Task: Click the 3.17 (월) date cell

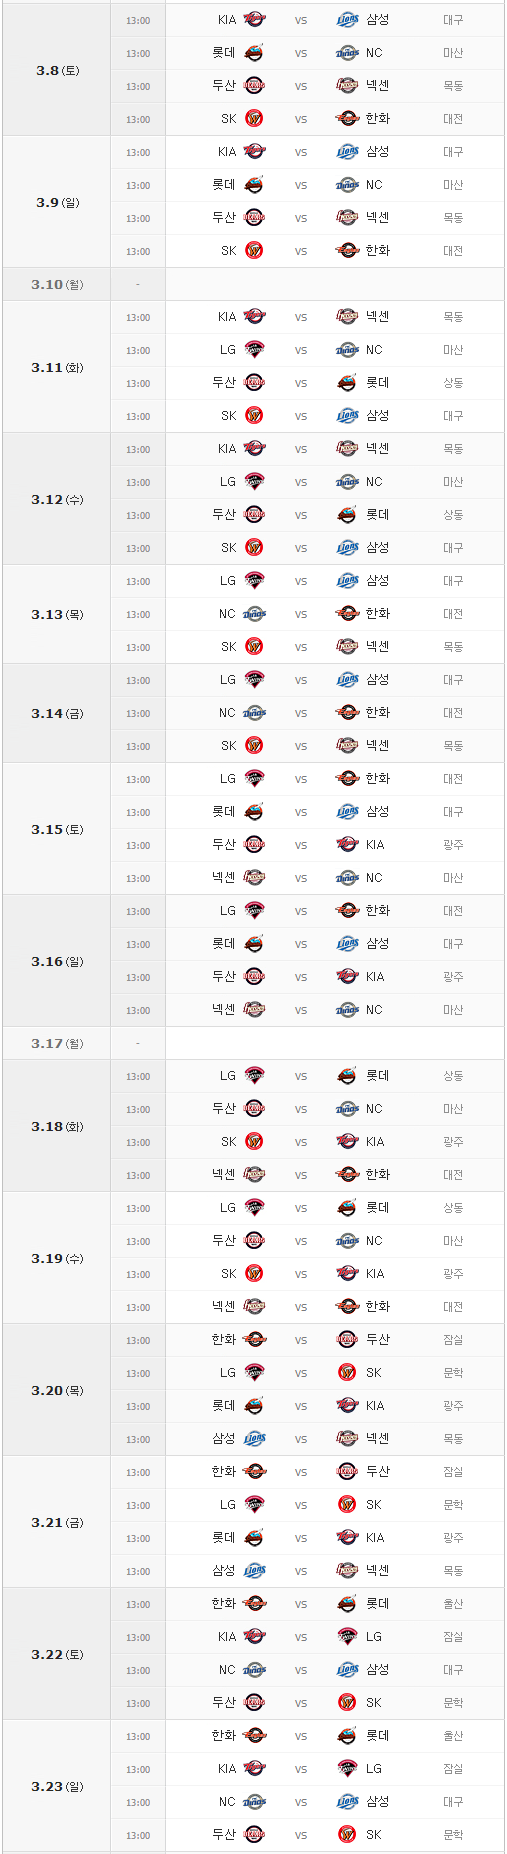Action: (57, 1044)
